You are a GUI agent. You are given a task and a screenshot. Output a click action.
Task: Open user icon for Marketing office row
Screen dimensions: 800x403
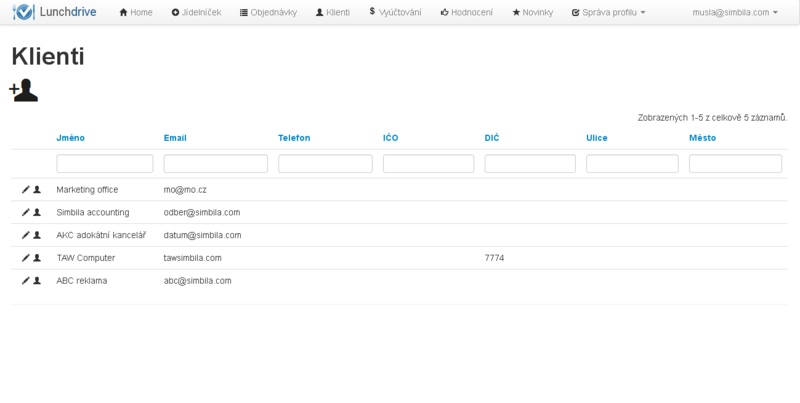click(37, 189)
